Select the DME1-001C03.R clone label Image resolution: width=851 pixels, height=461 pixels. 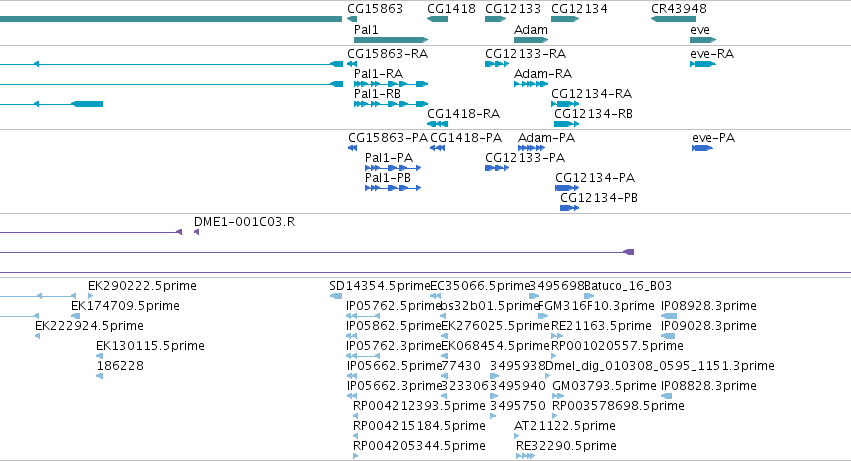click(x=245, y=222)
